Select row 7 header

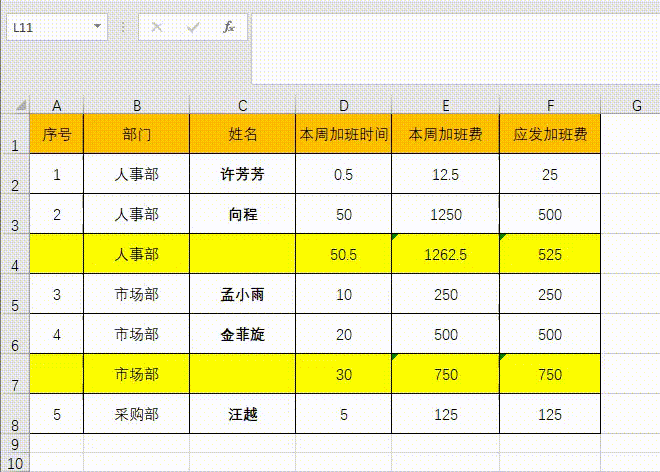(15, 373)
